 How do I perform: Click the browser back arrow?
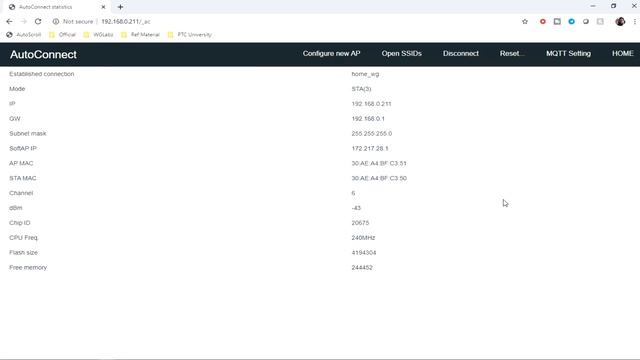point(9,22)
